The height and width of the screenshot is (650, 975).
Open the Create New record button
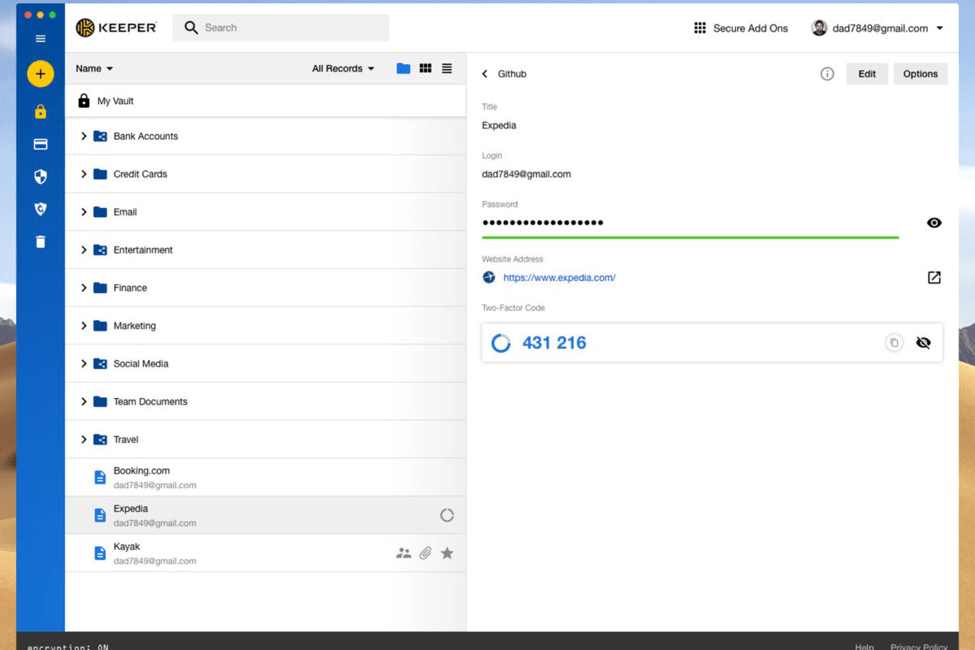(x=40, y=73)
